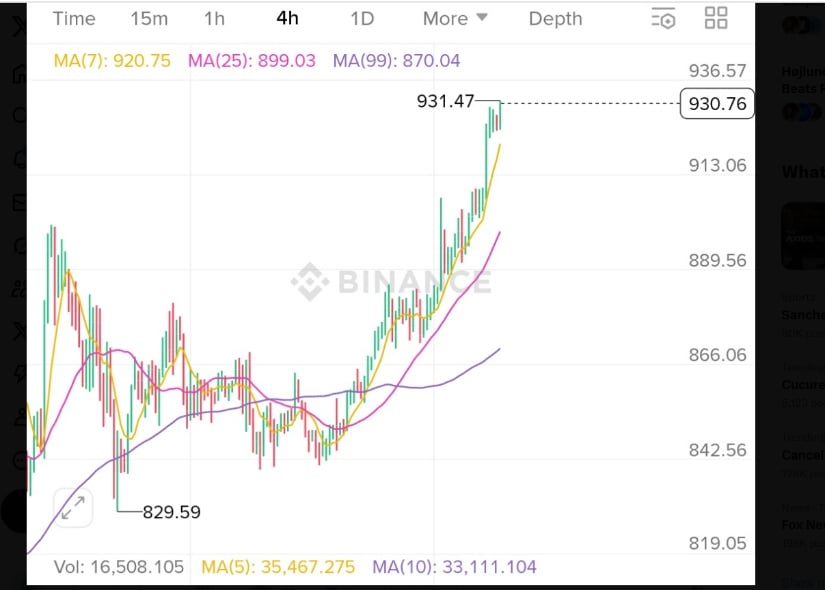Click the MA(99): 870.04 indicator label
This screenshot has height=590, width=825.
pos(396,61)
